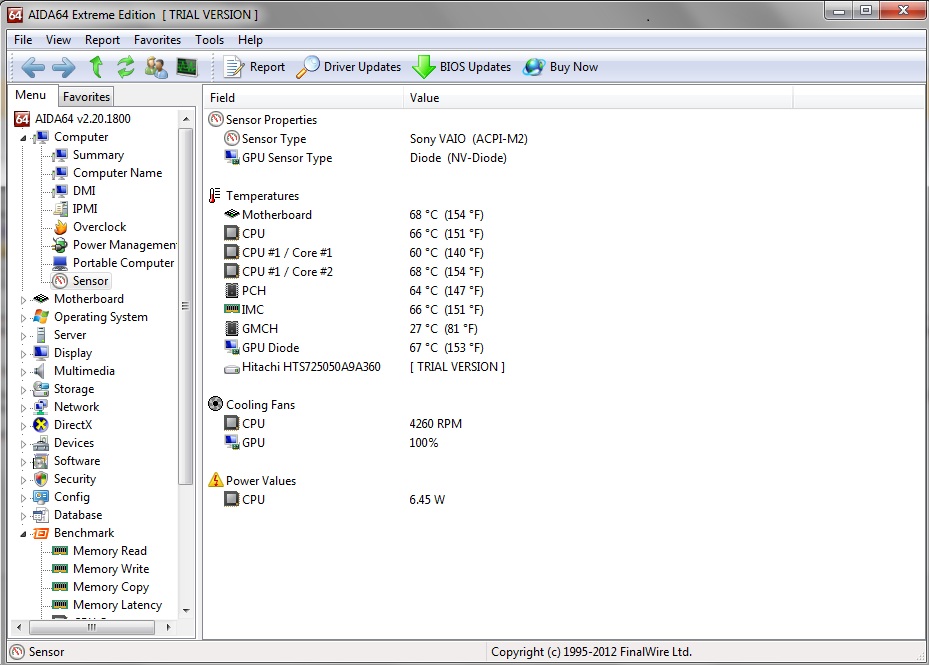Open the user management people icon
This screenshot has height=665, width=929.
tap(156, 67)
